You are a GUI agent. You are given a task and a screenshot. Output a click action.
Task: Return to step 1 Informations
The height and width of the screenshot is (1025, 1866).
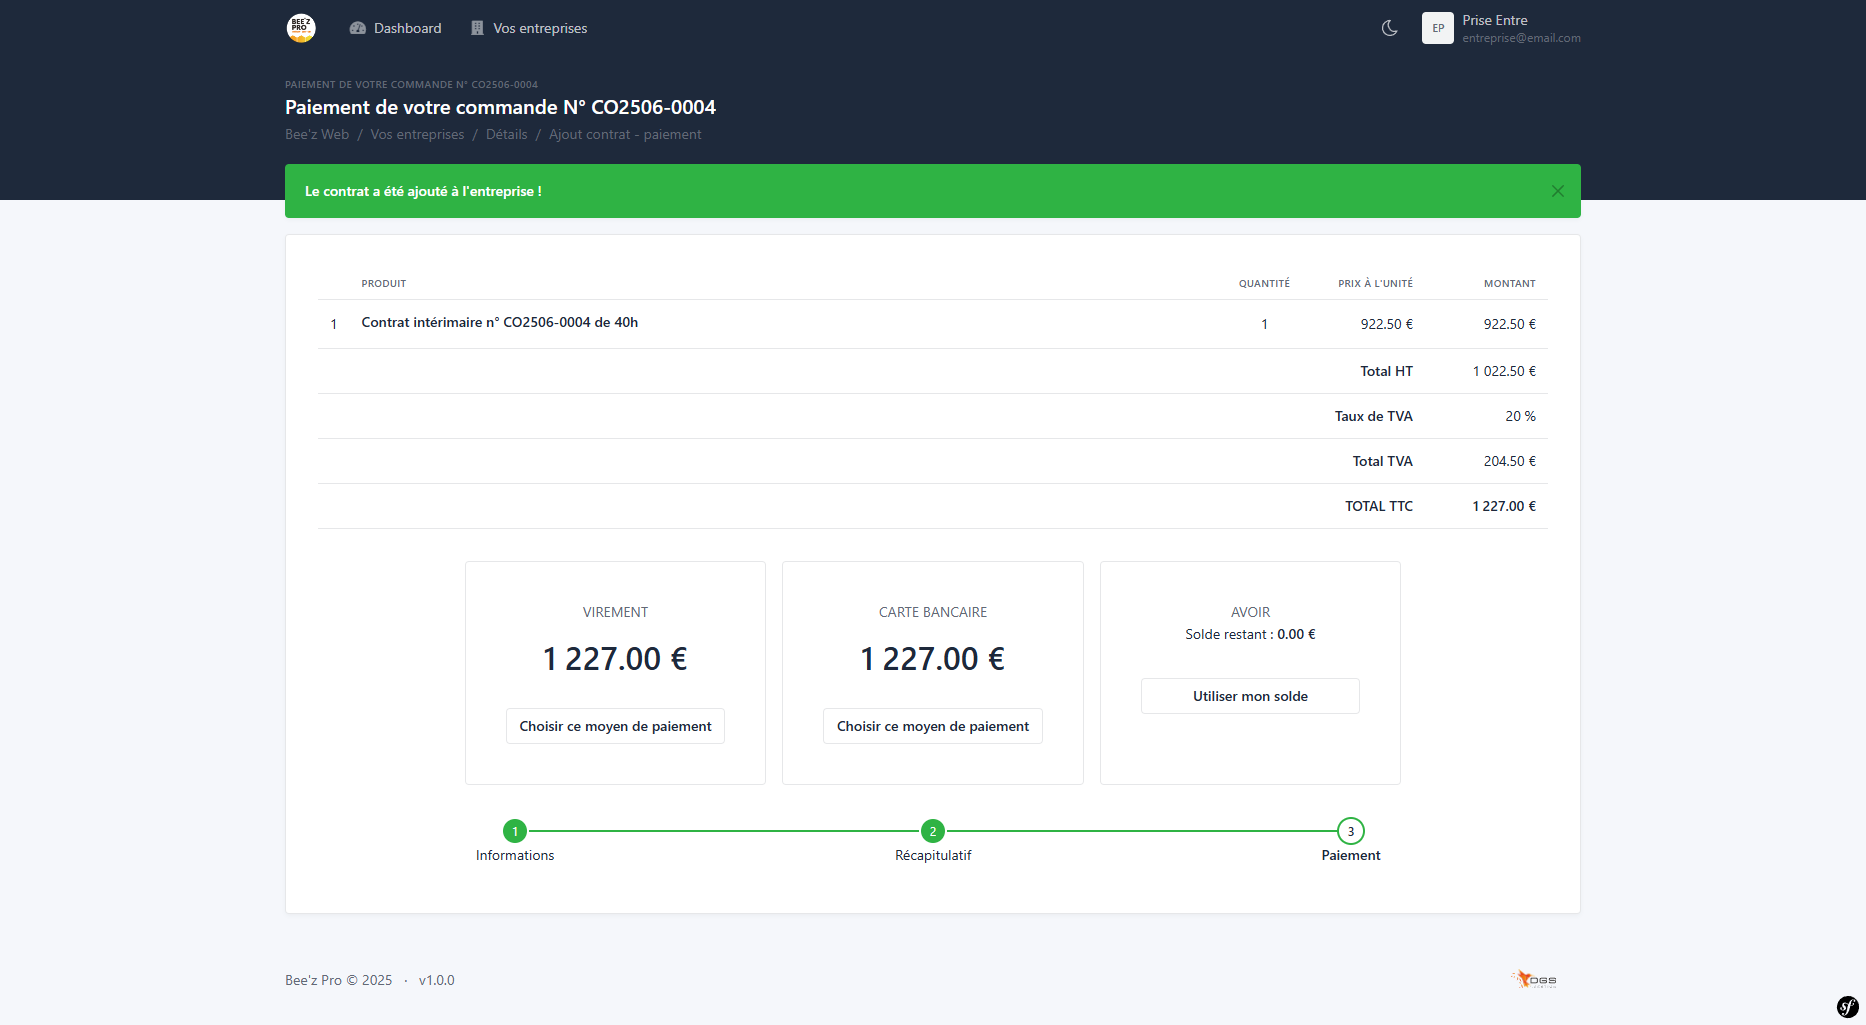tap(515, 831)
